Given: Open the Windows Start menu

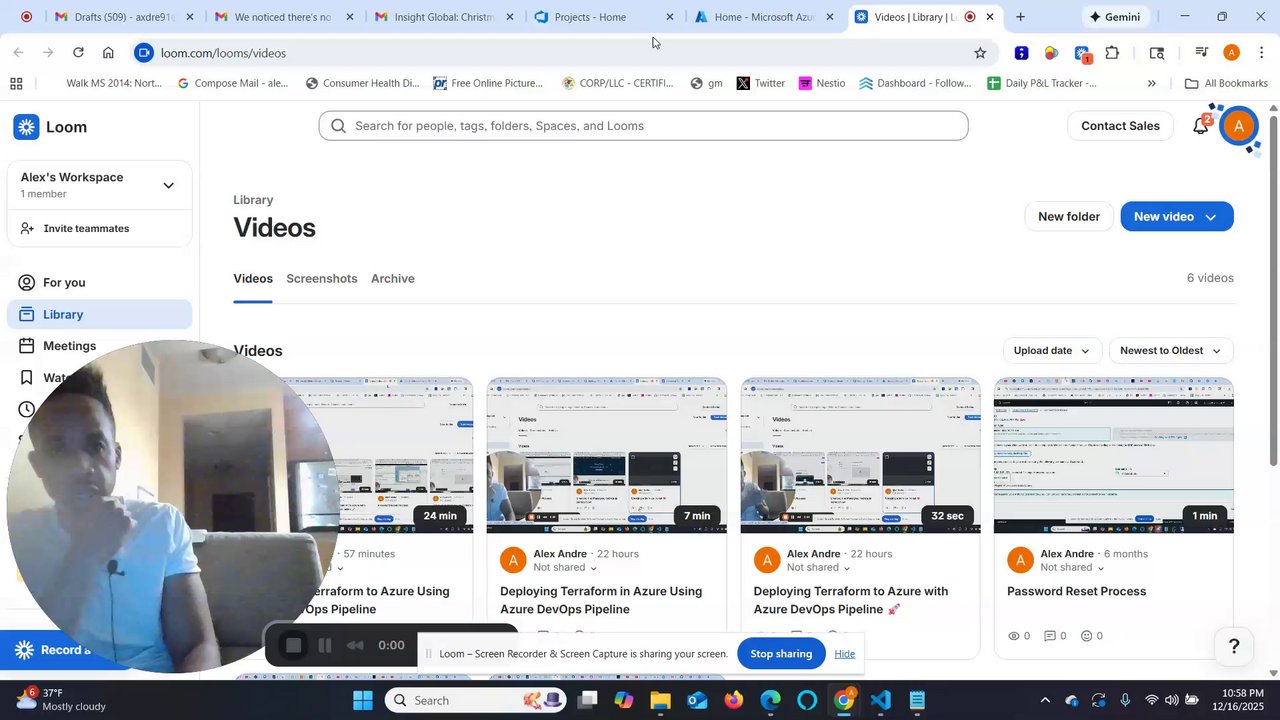Looking at the screenshot, I should 362,700.
